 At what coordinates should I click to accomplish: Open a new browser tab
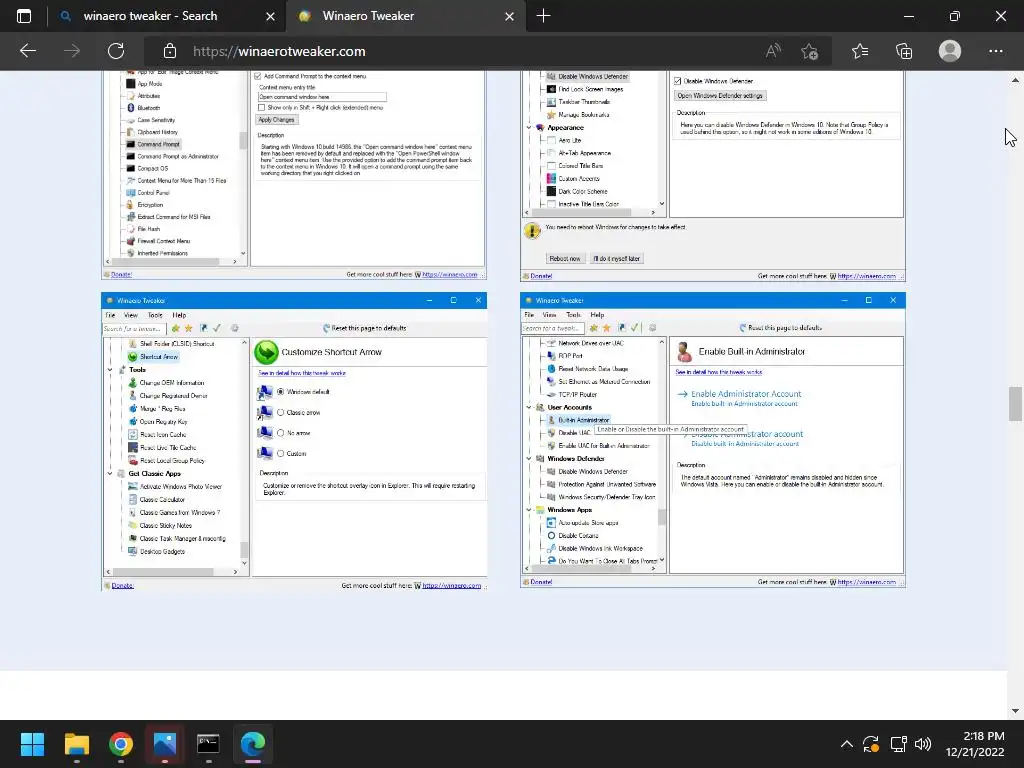tap(543, 16)
